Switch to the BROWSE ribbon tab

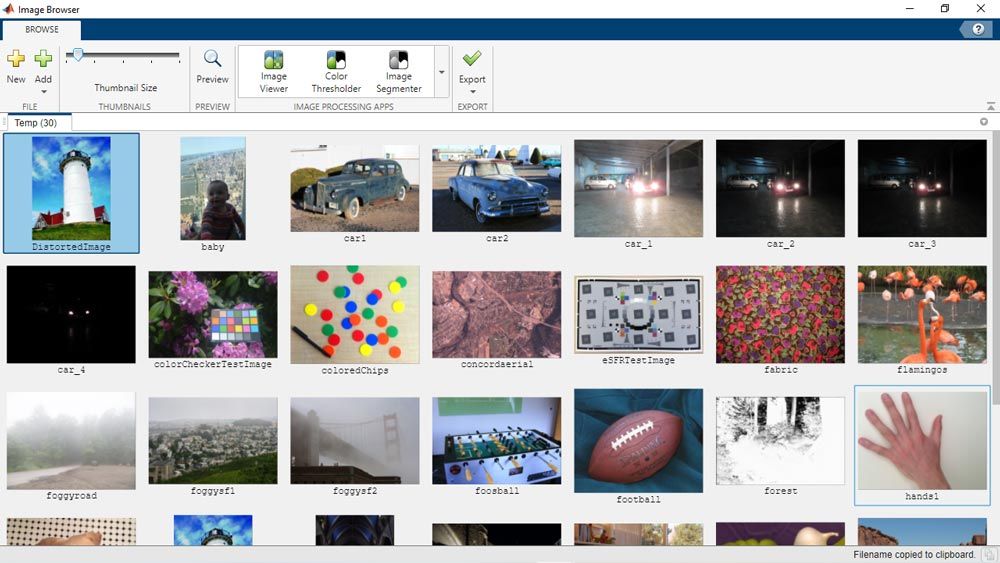coord(42,29)
